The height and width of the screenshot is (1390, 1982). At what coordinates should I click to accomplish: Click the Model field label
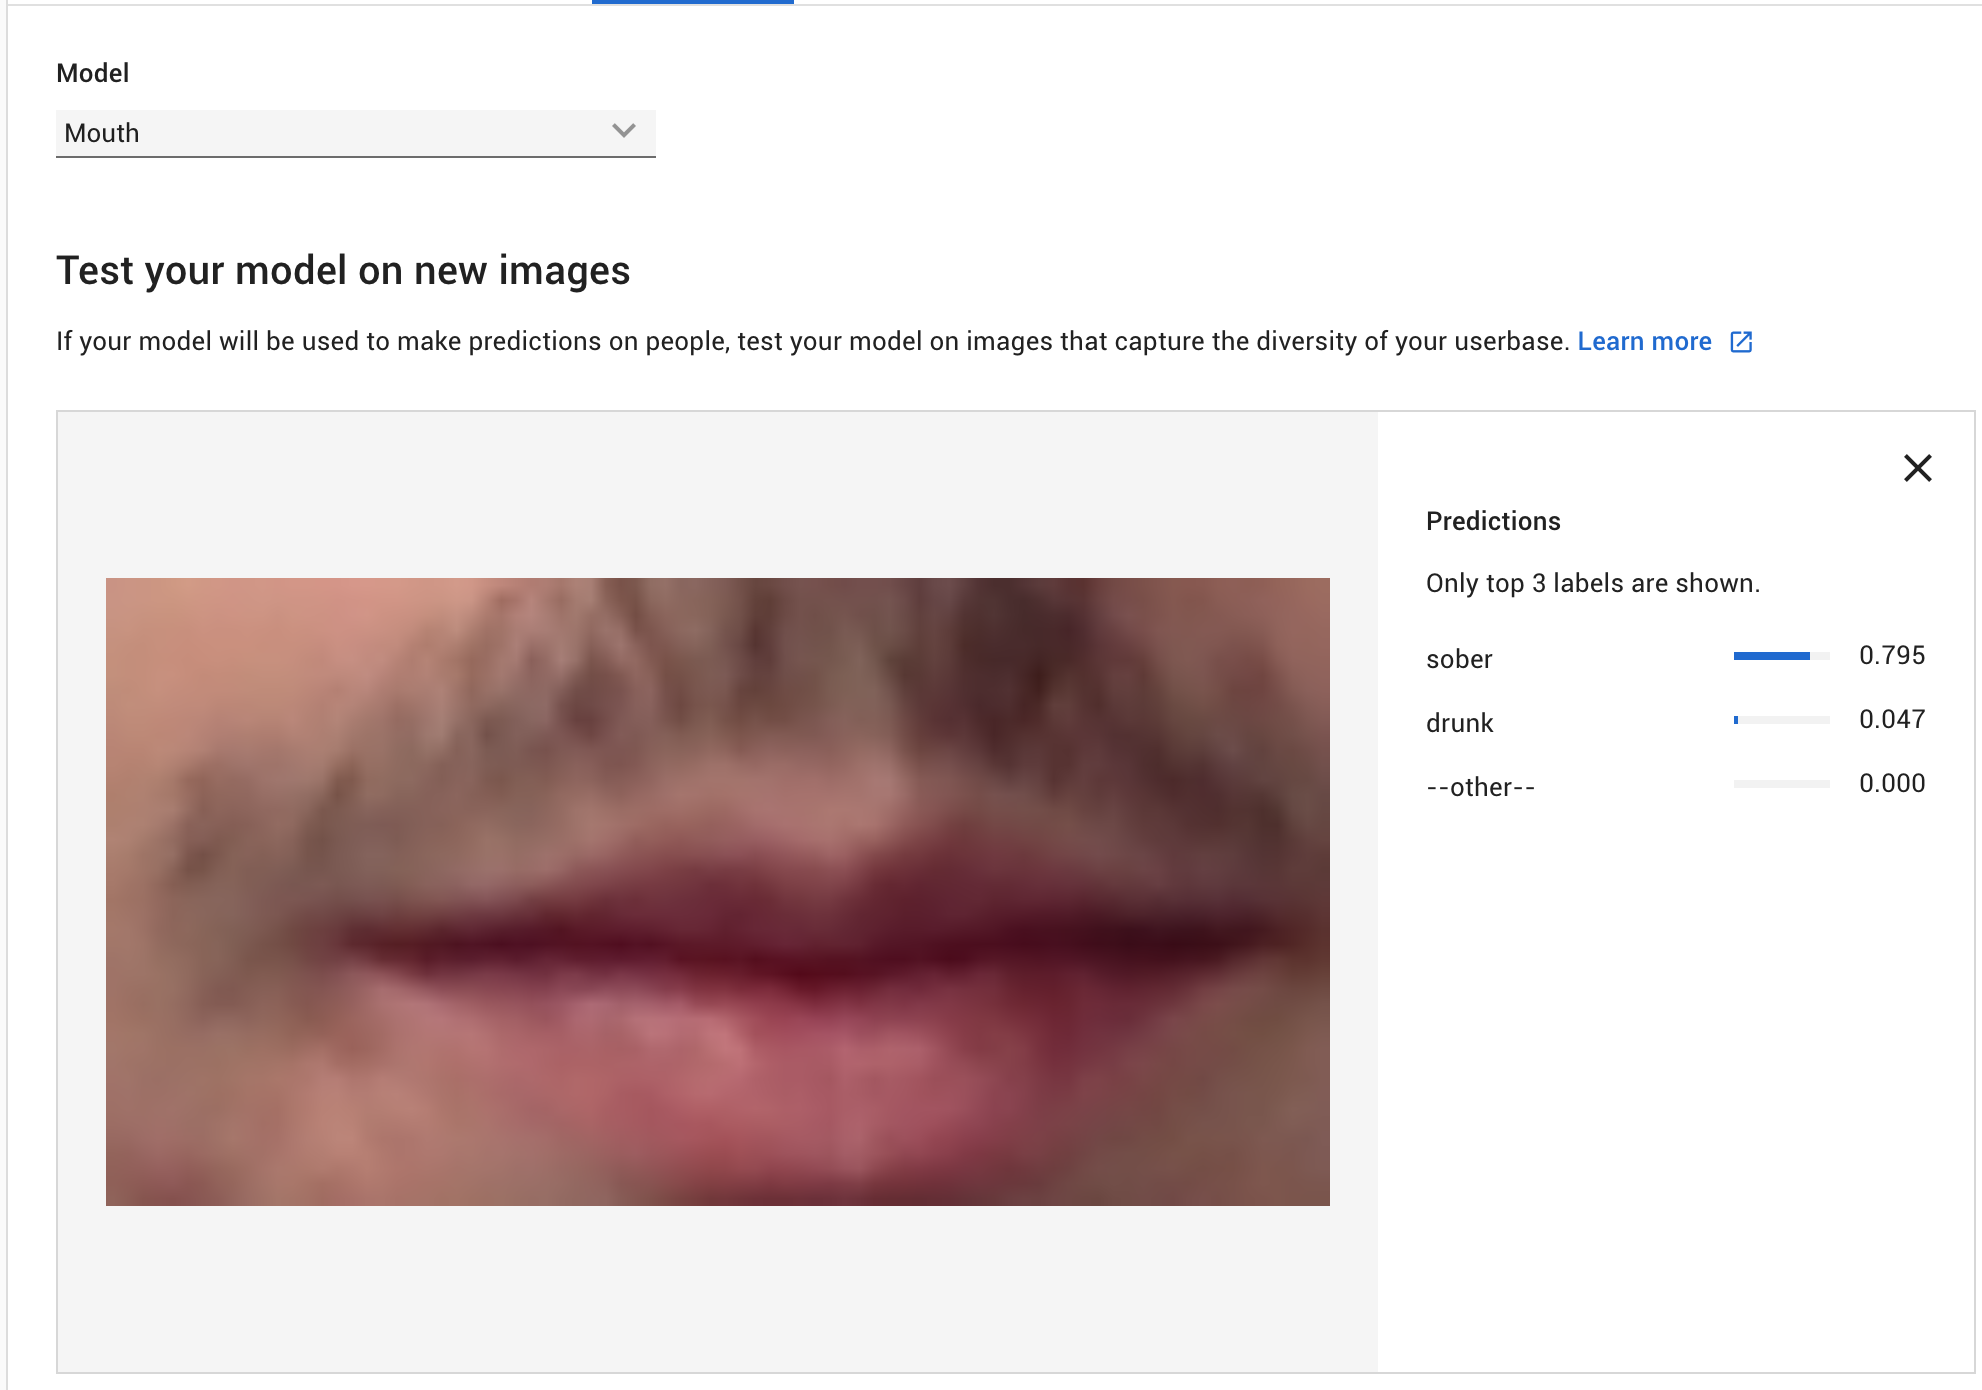92,73
